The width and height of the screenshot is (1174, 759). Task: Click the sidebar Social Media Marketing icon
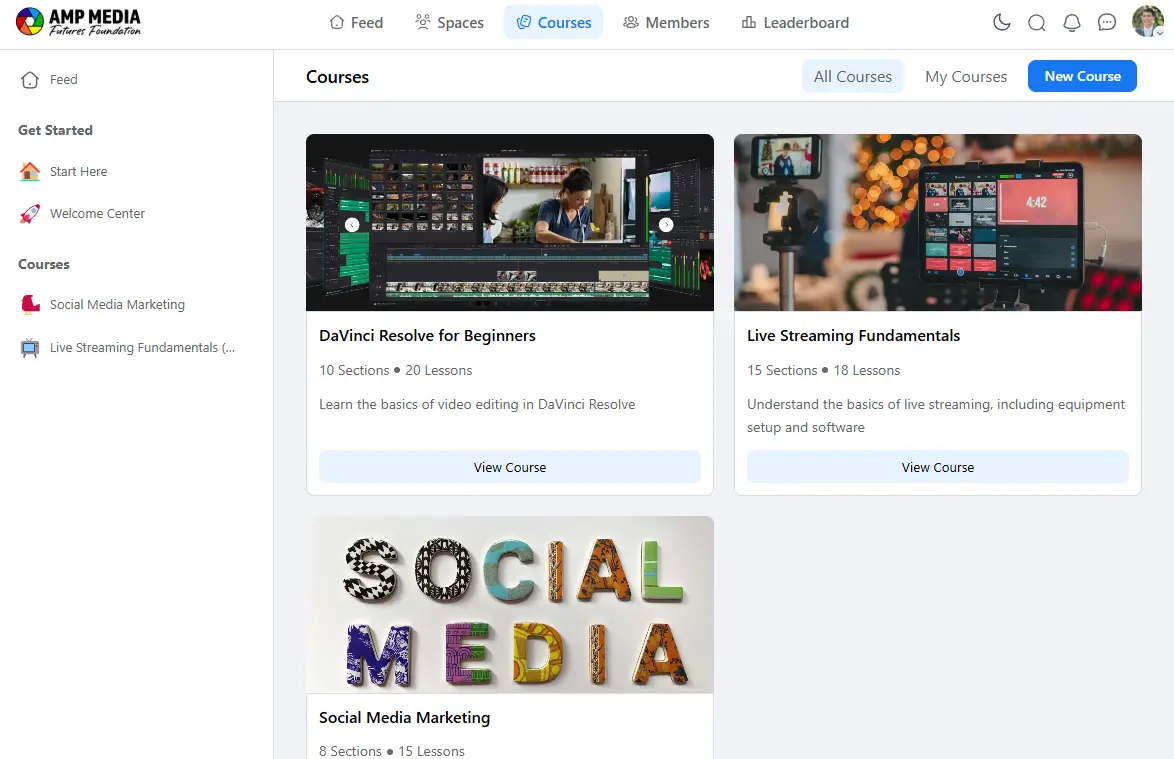(30, 305)
